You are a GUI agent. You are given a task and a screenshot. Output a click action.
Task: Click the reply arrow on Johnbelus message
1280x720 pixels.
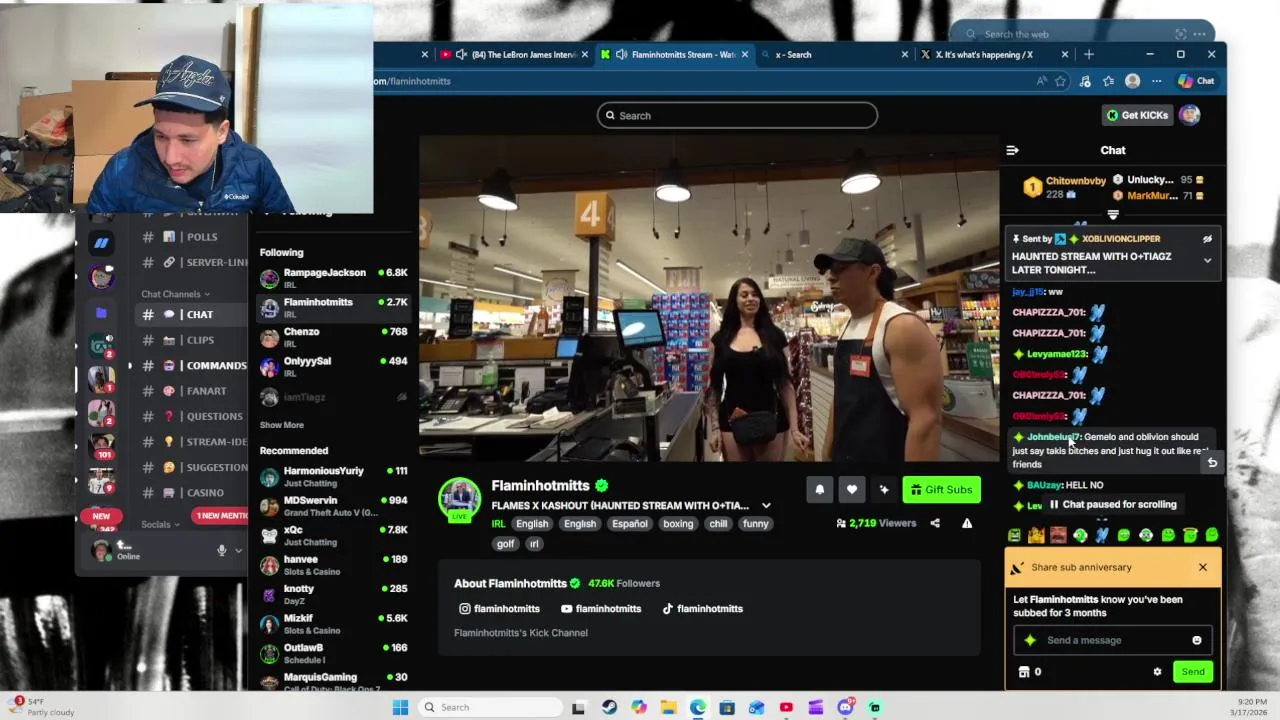pyautogui.click(x=1212, y=462)
